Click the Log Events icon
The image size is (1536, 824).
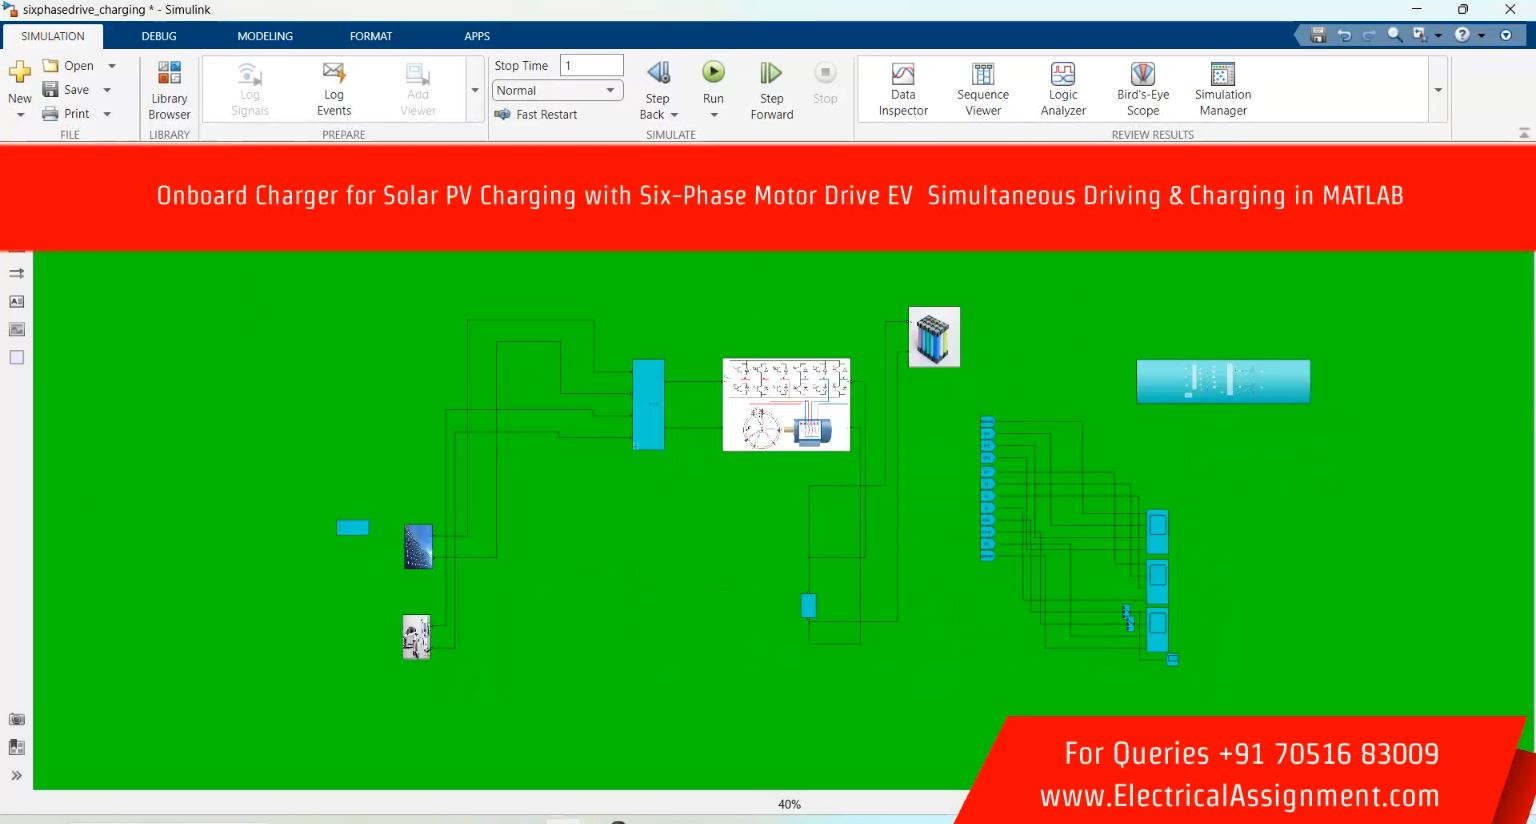(x=334, y=89)
